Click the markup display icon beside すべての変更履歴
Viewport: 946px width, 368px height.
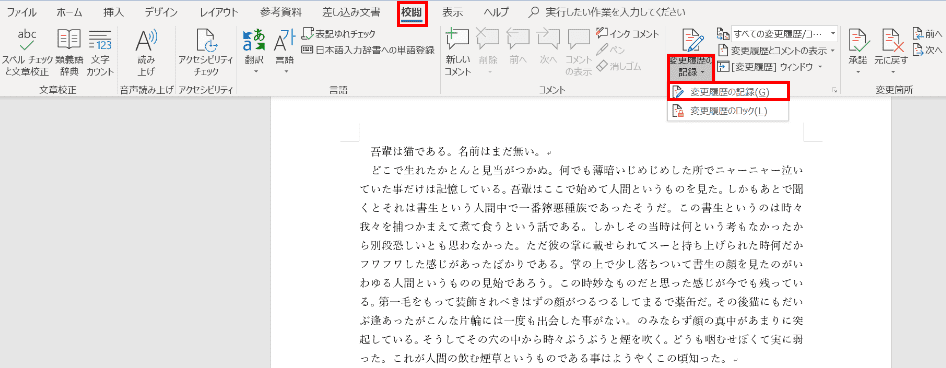click(723, 33)
